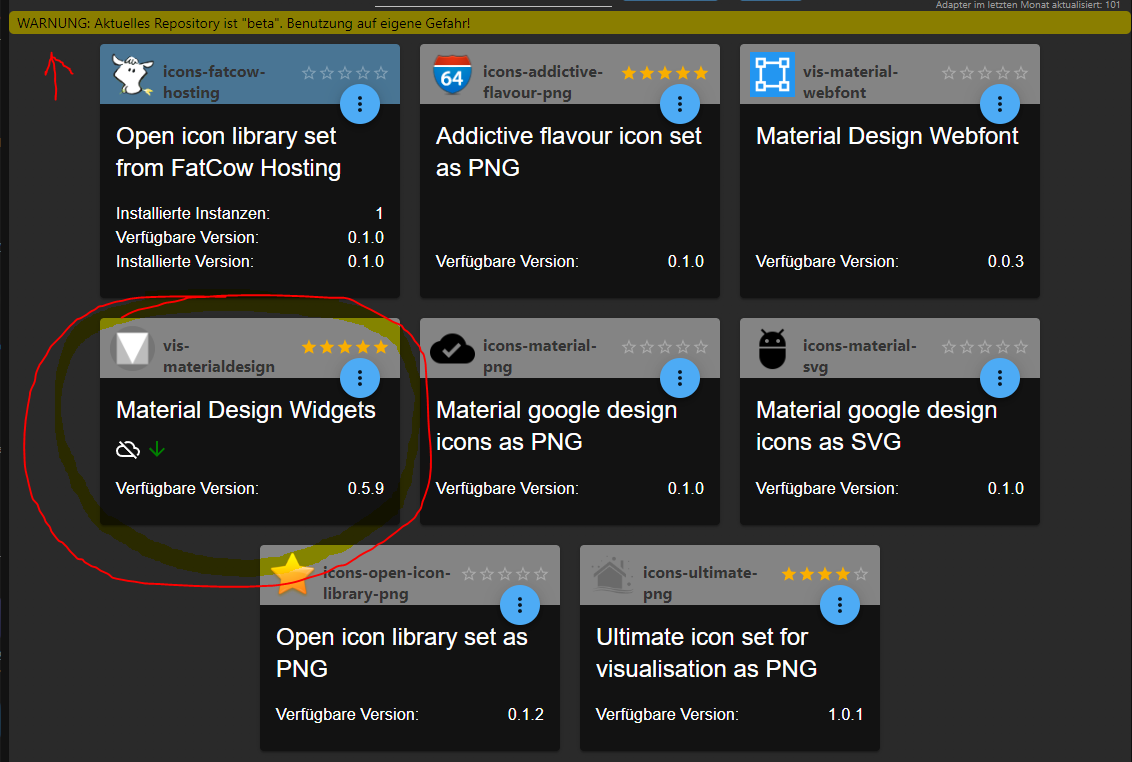Click the icons-material-png cloud check icon
This screenshot has height=762, width=1132.
click(452, 350)
